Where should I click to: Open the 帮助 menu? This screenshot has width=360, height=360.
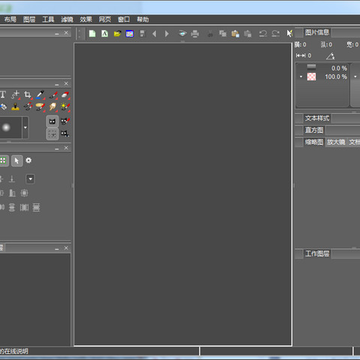pyautogui.click(x=143, y=19)
